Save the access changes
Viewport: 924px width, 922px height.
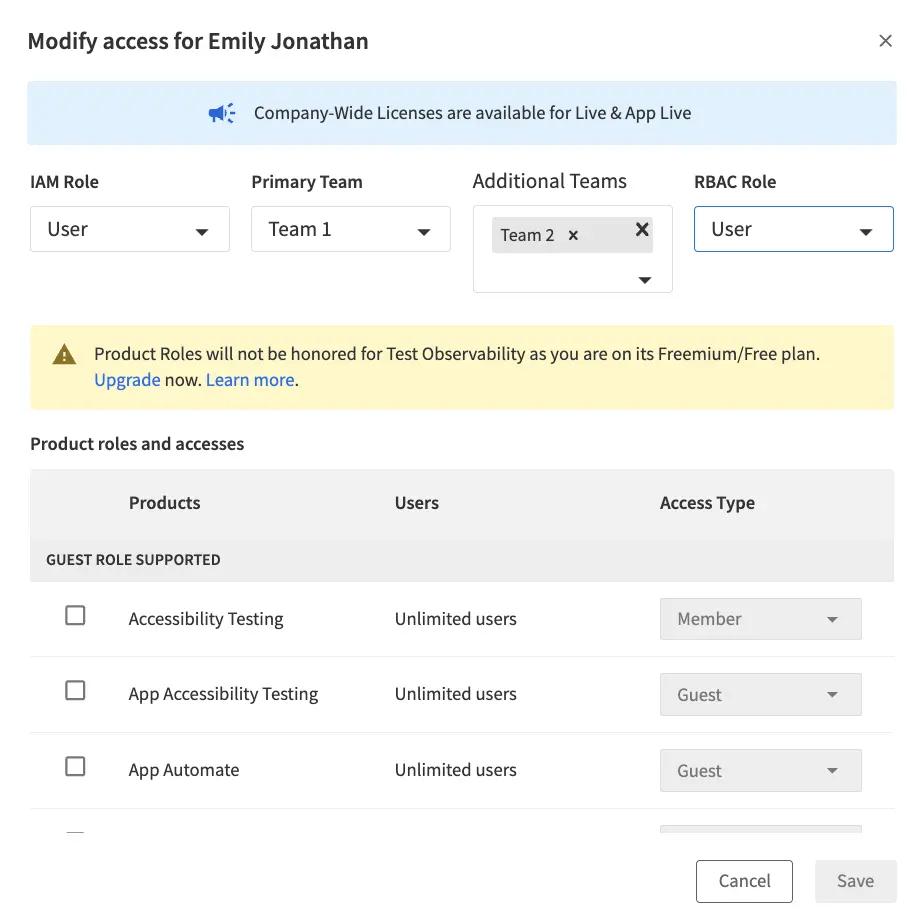(855, 881)
